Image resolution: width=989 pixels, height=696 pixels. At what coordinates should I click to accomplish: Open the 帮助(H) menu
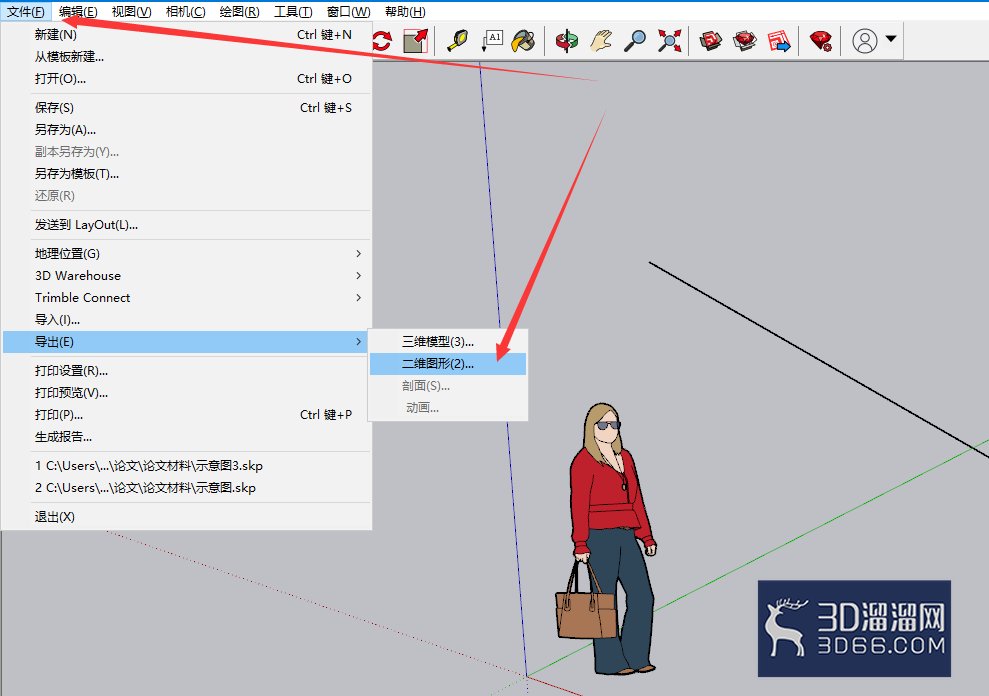[405, 12]
